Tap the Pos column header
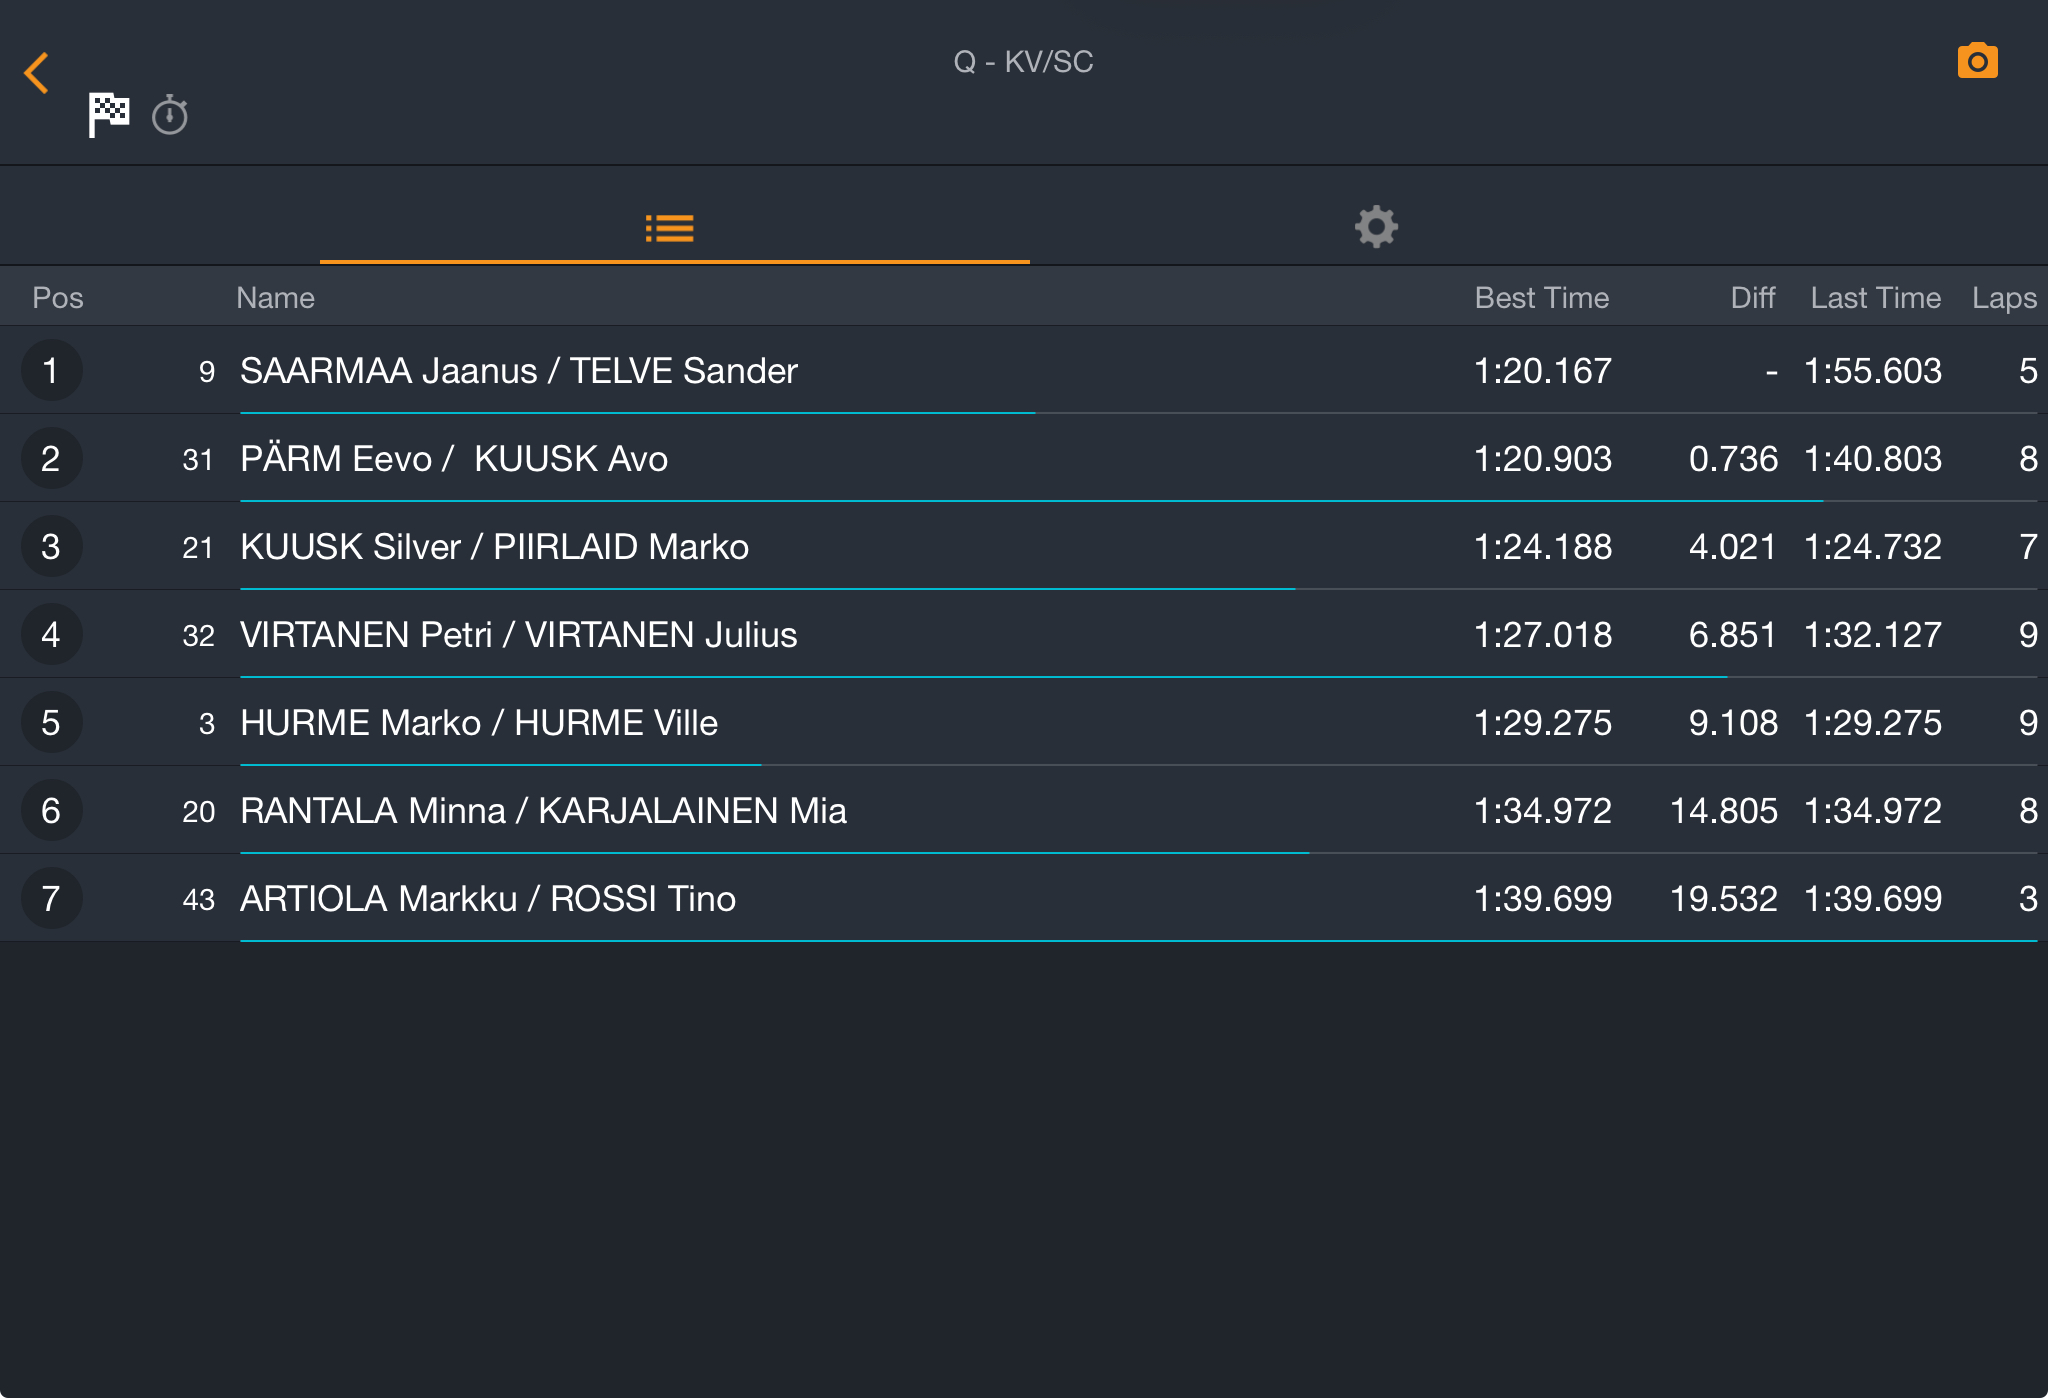Image resolution: width=2048 pixels, height=1398 pixels. [58, 298]
